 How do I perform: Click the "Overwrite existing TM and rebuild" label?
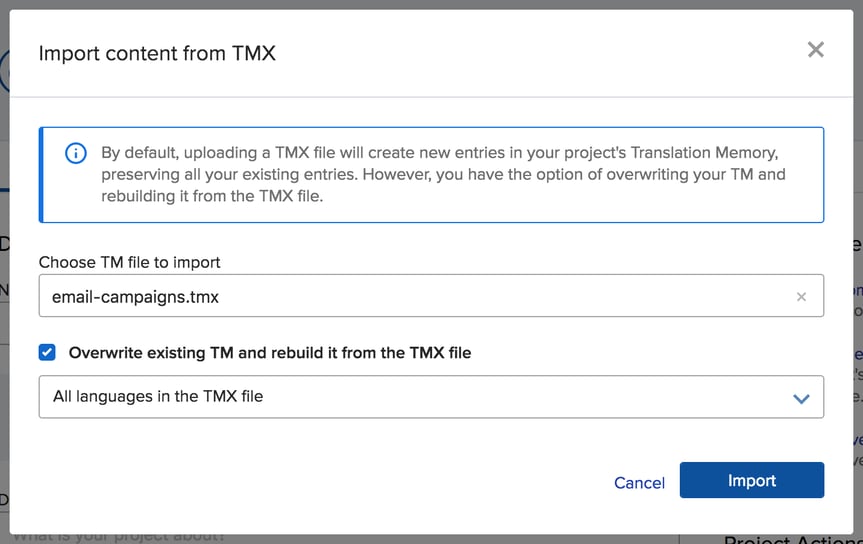(269, 353)
